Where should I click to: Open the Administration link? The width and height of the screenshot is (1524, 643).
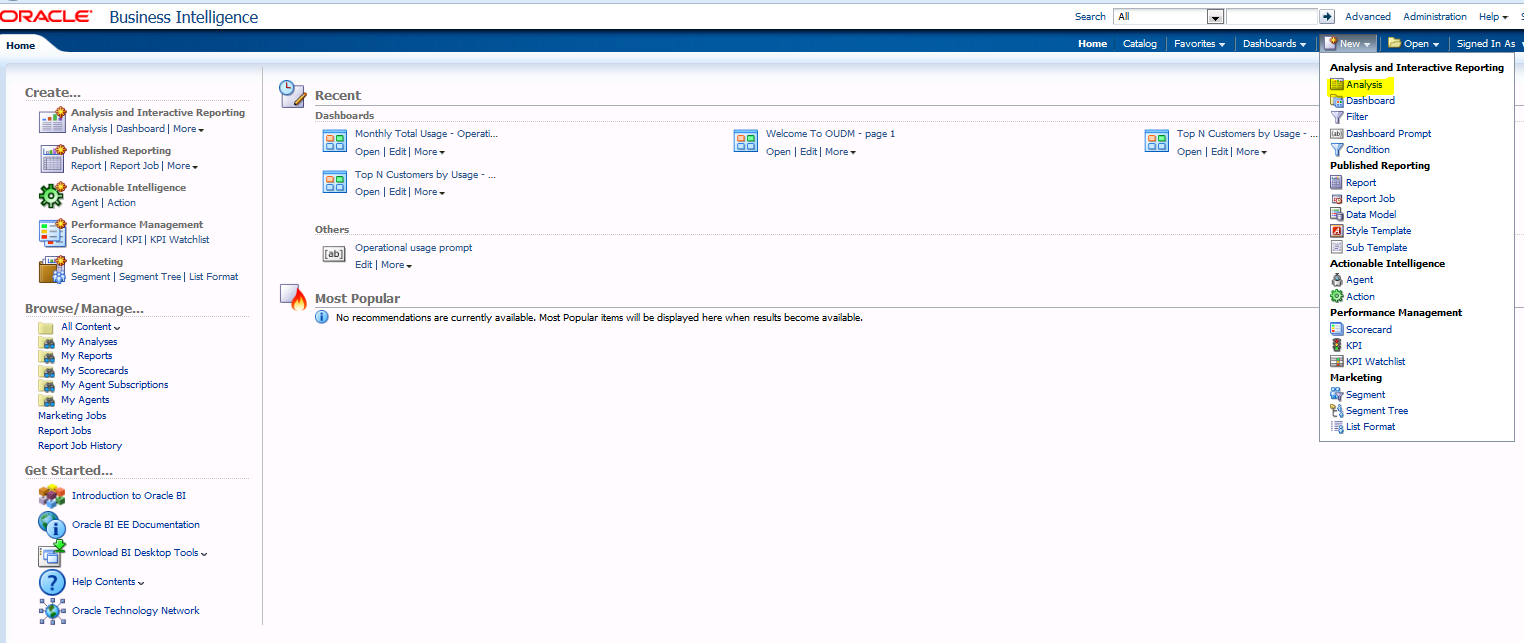pos(1435,17)
